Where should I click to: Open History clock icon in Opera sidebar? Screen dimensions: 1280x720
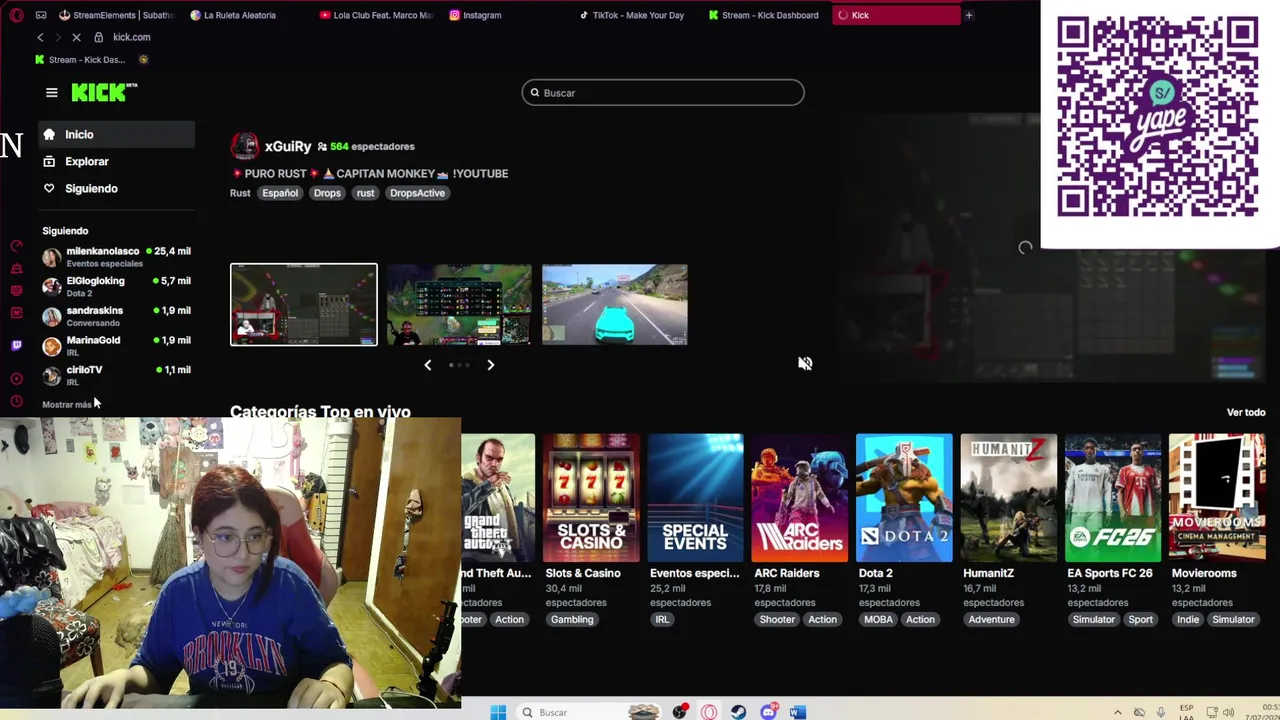coord(16,402)
